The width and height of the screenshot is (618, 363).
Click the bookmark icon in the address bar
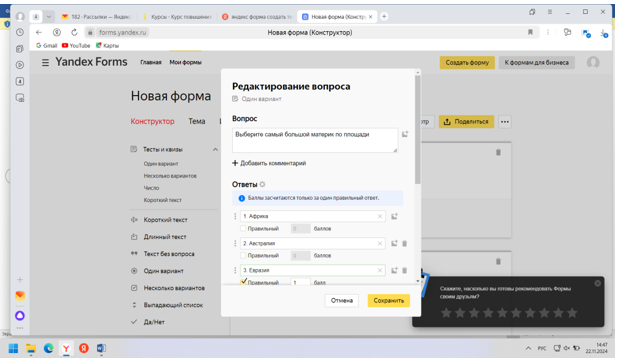[x=530, y=32]
